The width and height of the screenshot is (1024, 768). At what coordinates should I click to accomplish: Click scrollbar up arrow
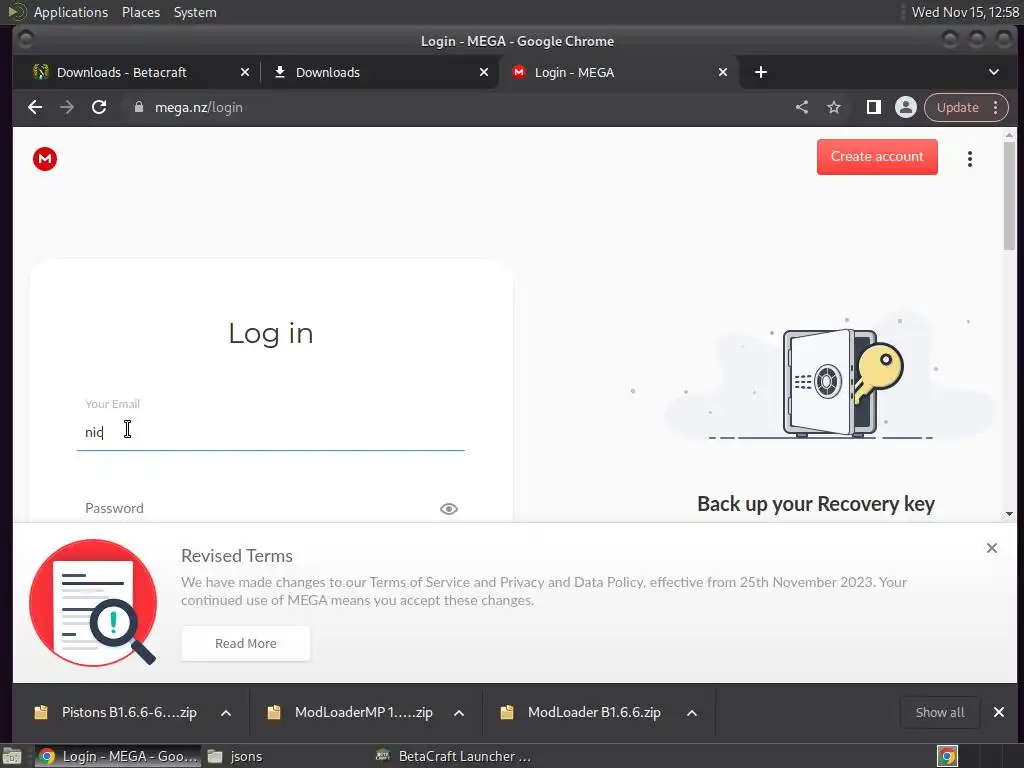coord(1010,135)
